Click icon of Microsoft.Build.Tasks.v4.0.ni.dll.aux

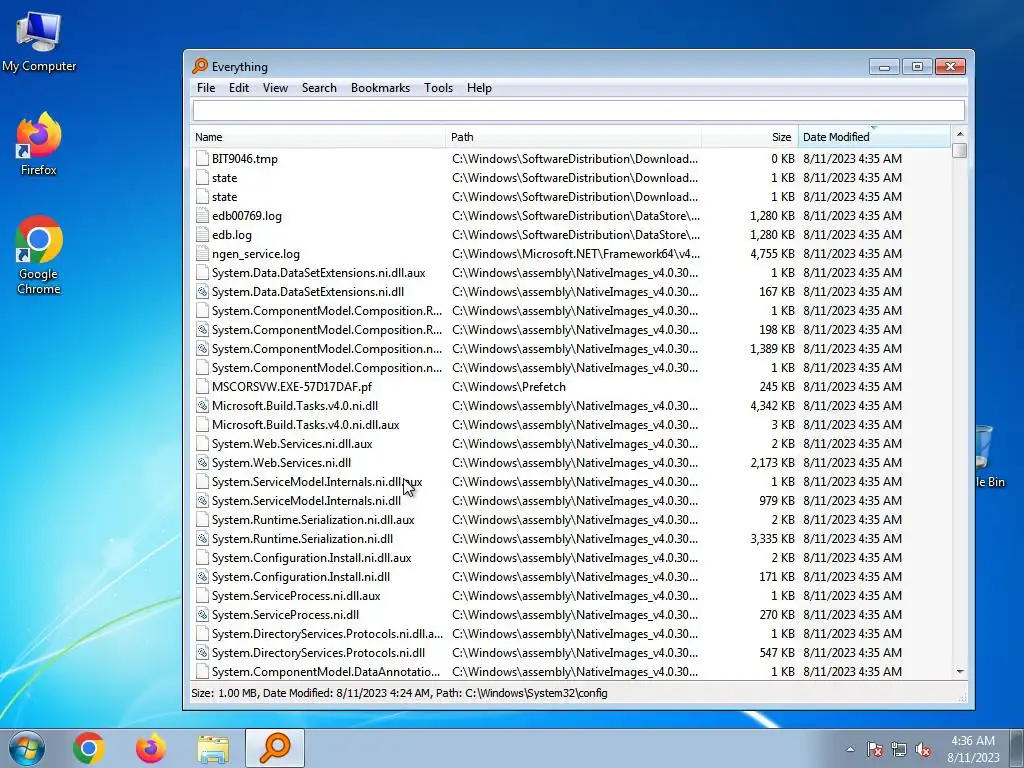click(202, 424)
